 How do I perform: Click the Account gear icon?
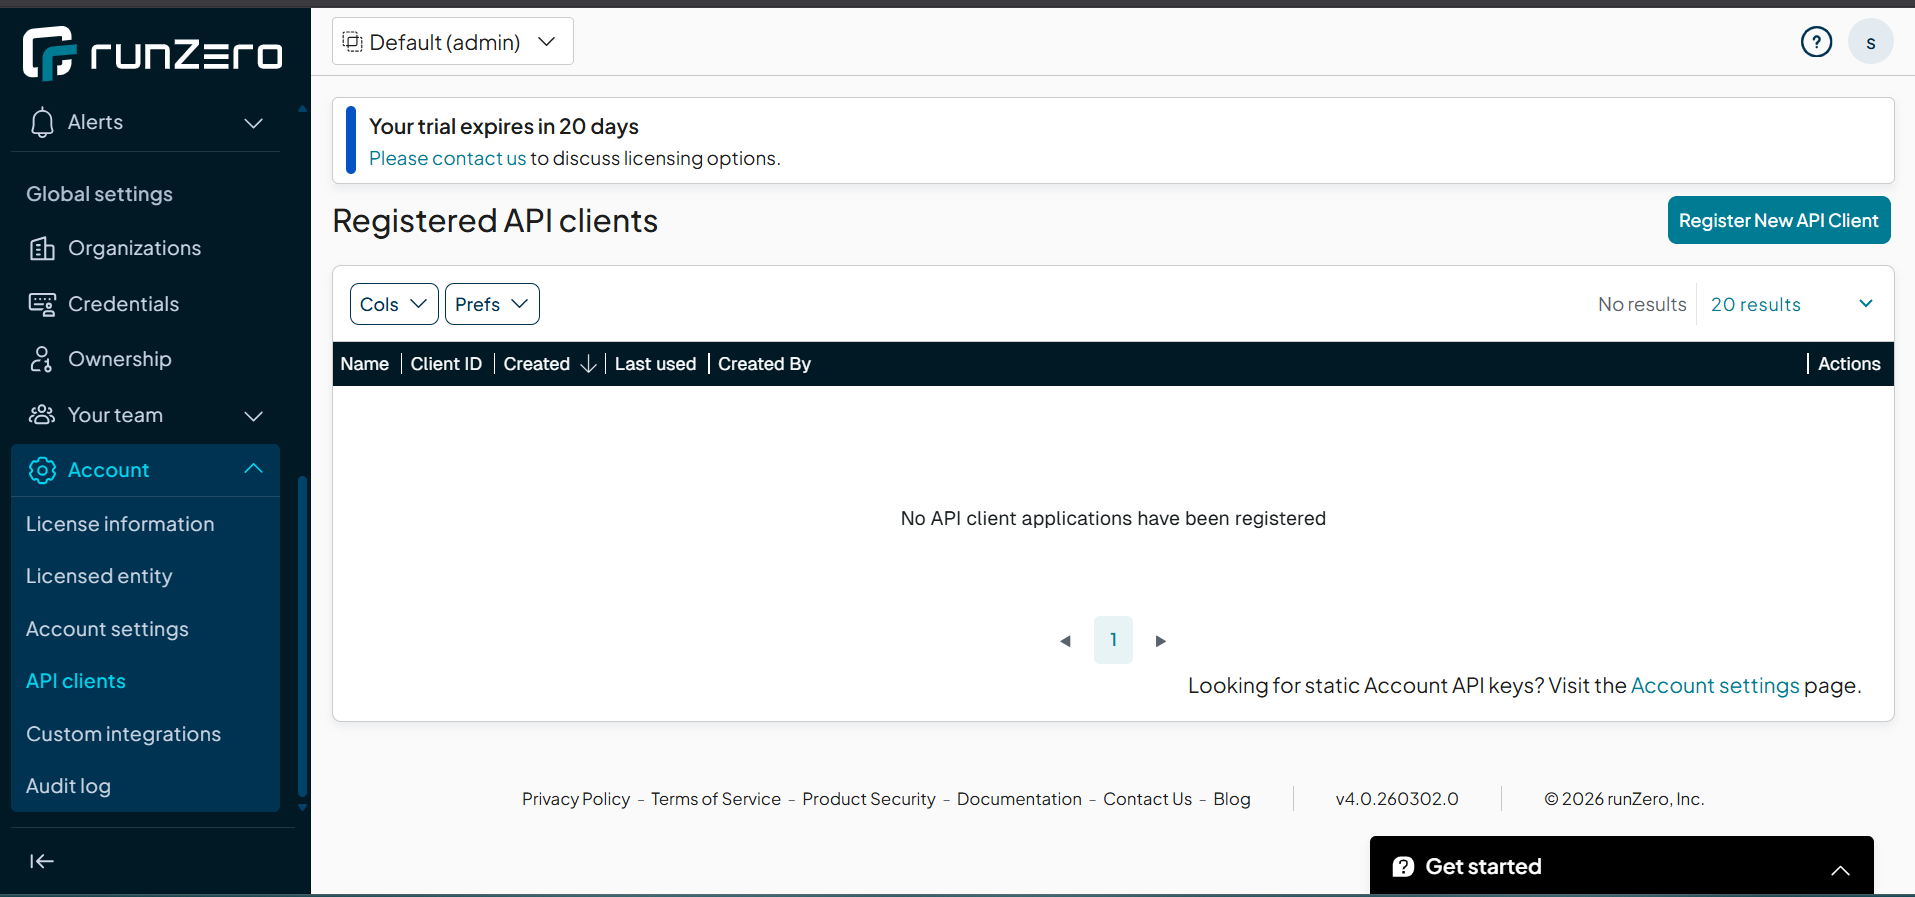pos(42,470)
